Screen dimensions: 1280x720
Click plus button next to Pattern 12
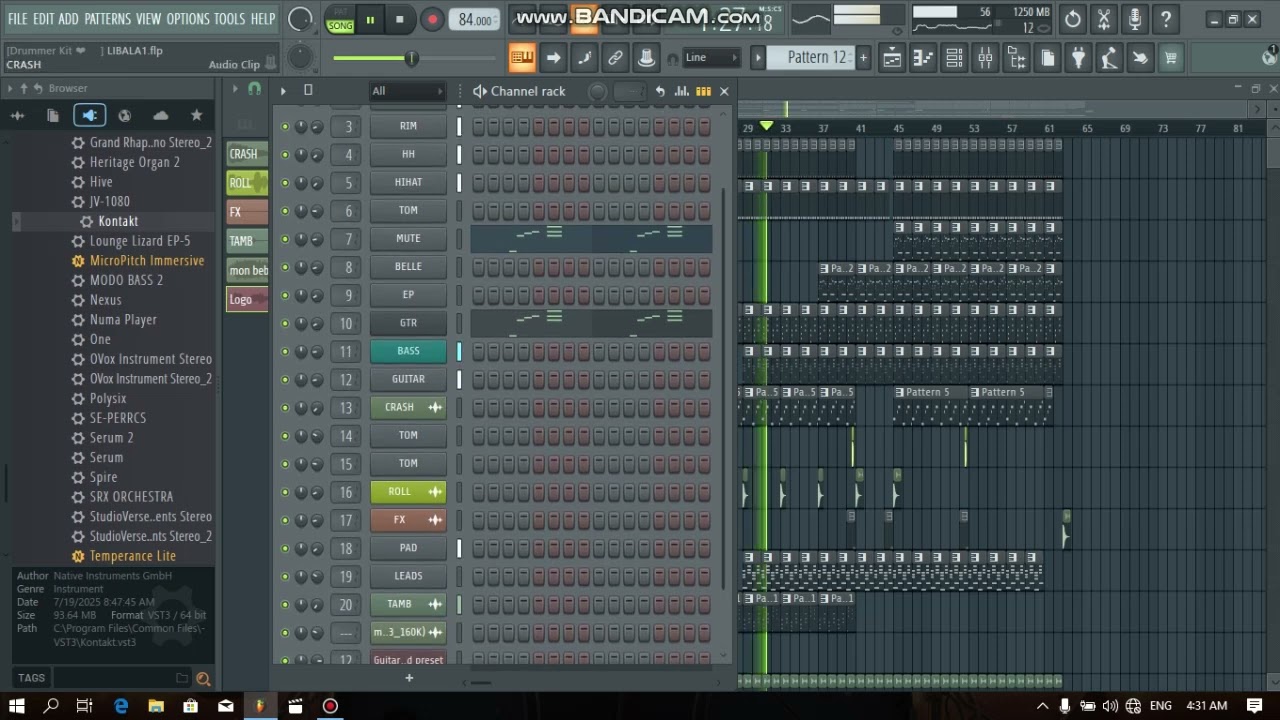863,57
